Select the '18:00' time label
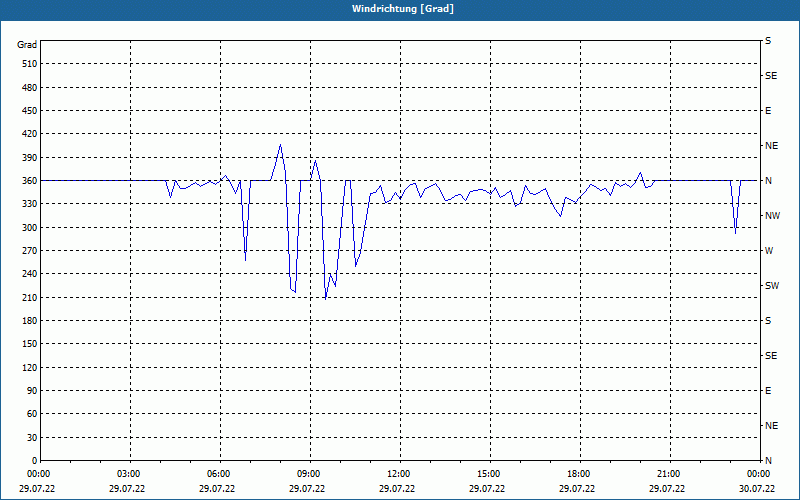Image resolution: width=800 pixels, height=500 pixels. click(578, 474)
